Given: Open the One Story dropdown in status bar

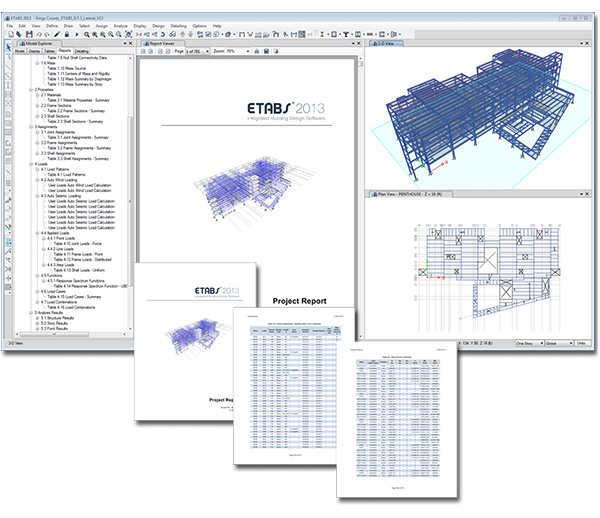Looking at the screenshot, I should tap(530, 343).
